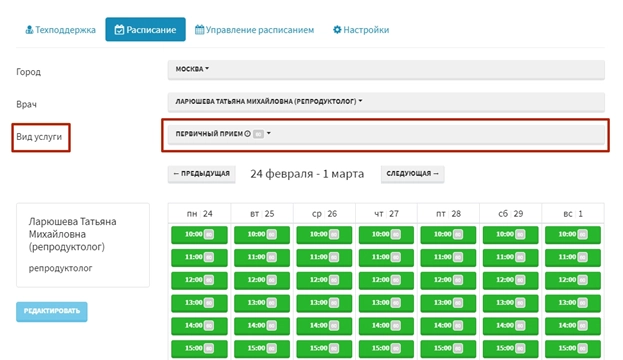Click the clock icon in Первичный прием
Screen dimensions: 623x360
(x=248, y=134)
